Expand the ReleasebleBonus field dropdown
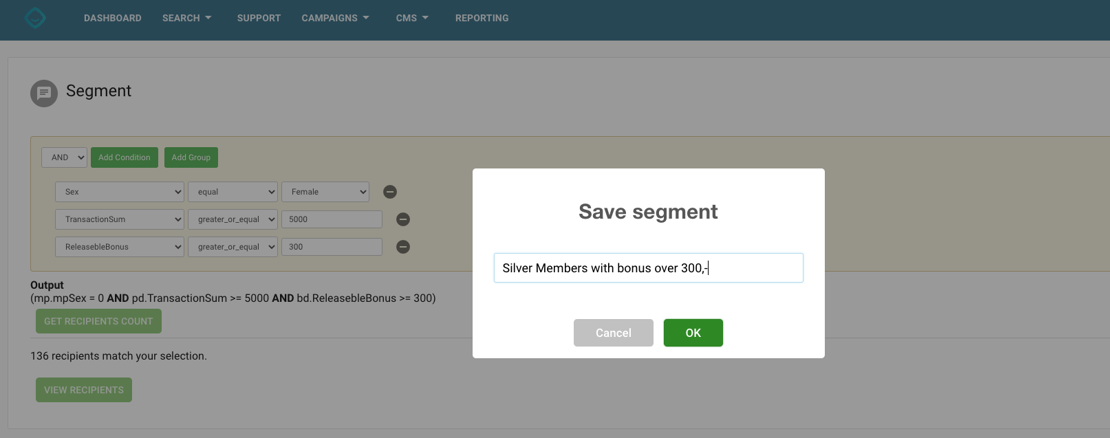This screenshot has height=438, width=1110. [119, 247]
